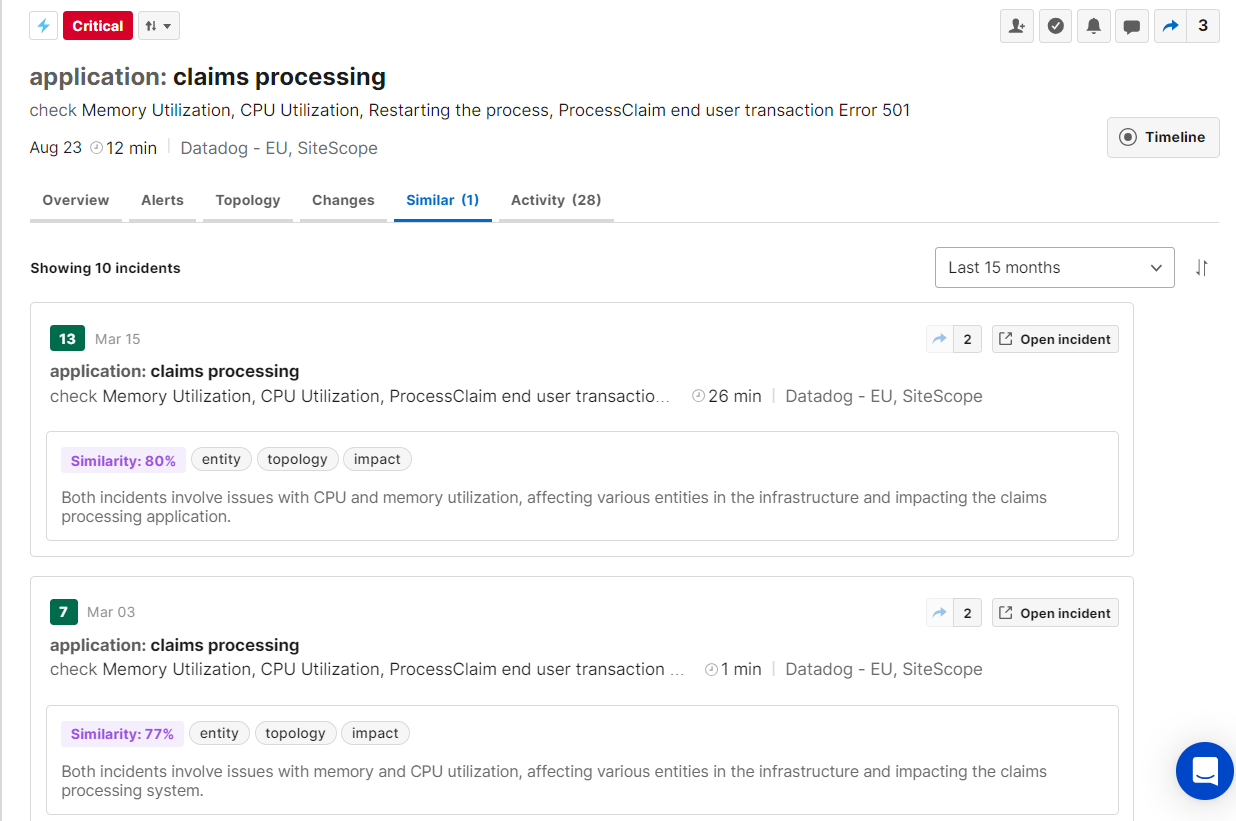
Task: Open the chat support widget
Action: [x=1204, y=771]
